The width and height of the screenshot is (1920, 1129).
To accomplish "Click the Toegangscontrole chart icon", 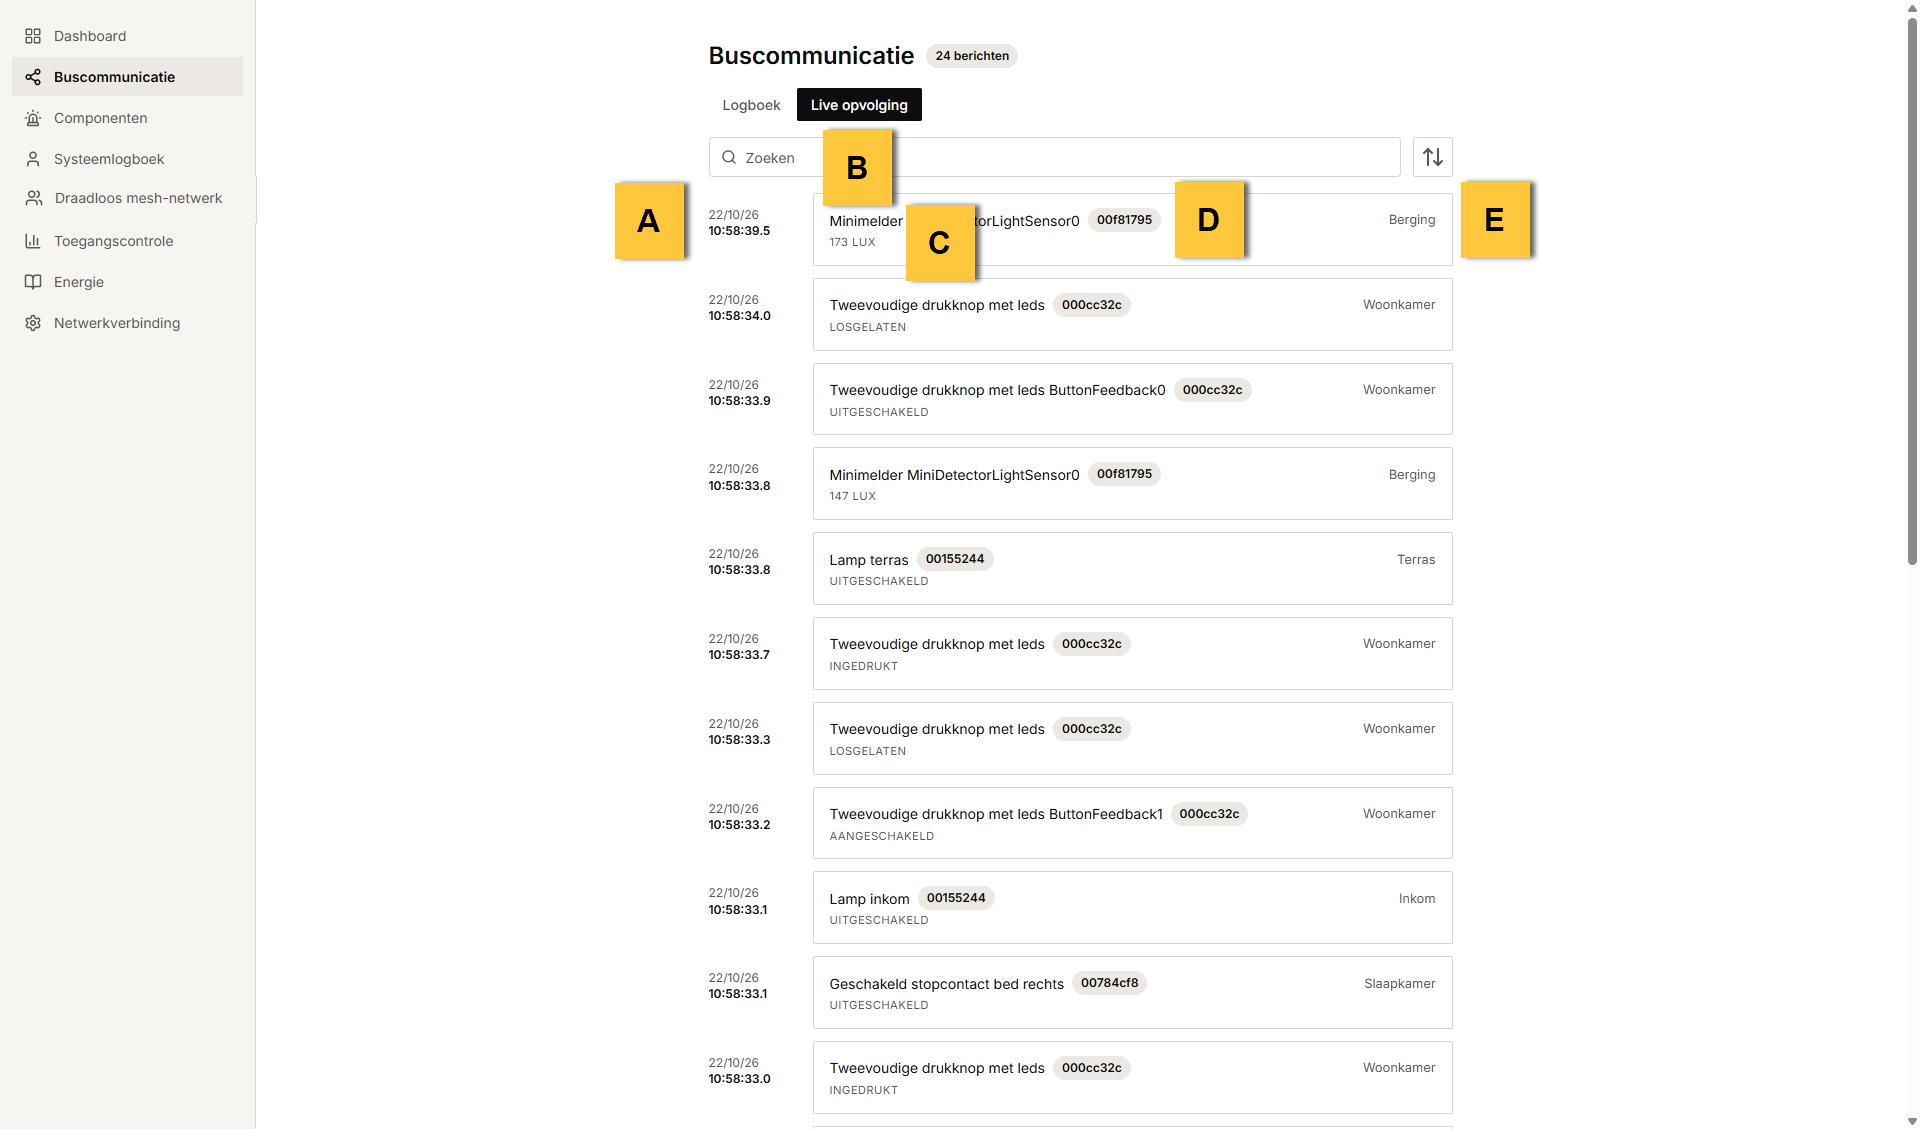I will pyautogui.click(x=33, y=241).
